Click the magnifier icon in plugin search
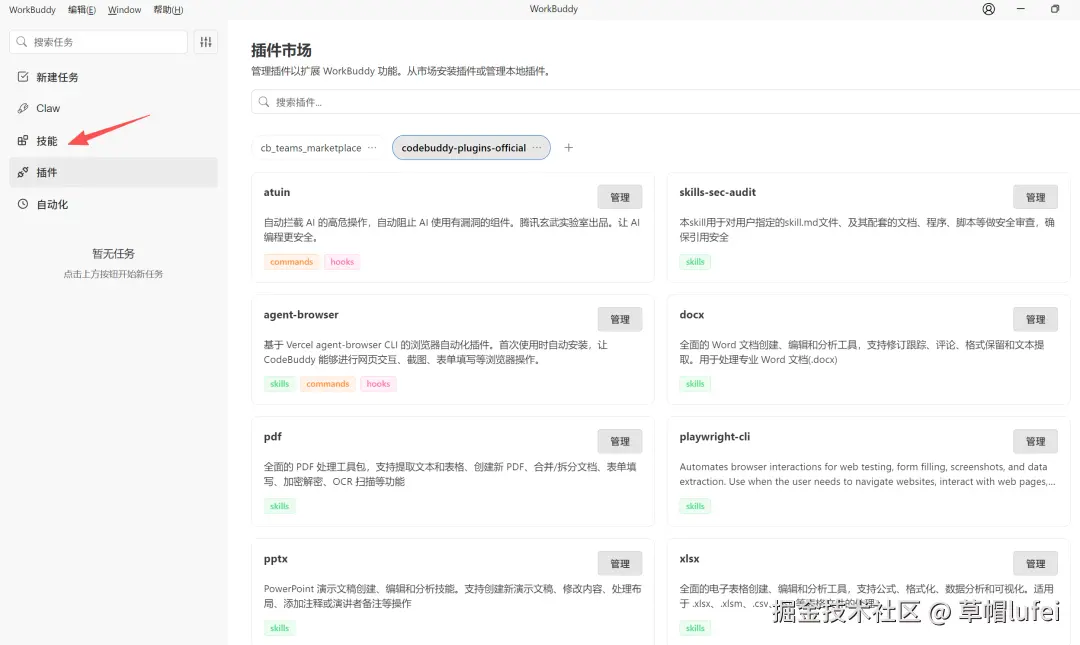Viewport: 1080px width, 645px height. [x=264, y=102]
